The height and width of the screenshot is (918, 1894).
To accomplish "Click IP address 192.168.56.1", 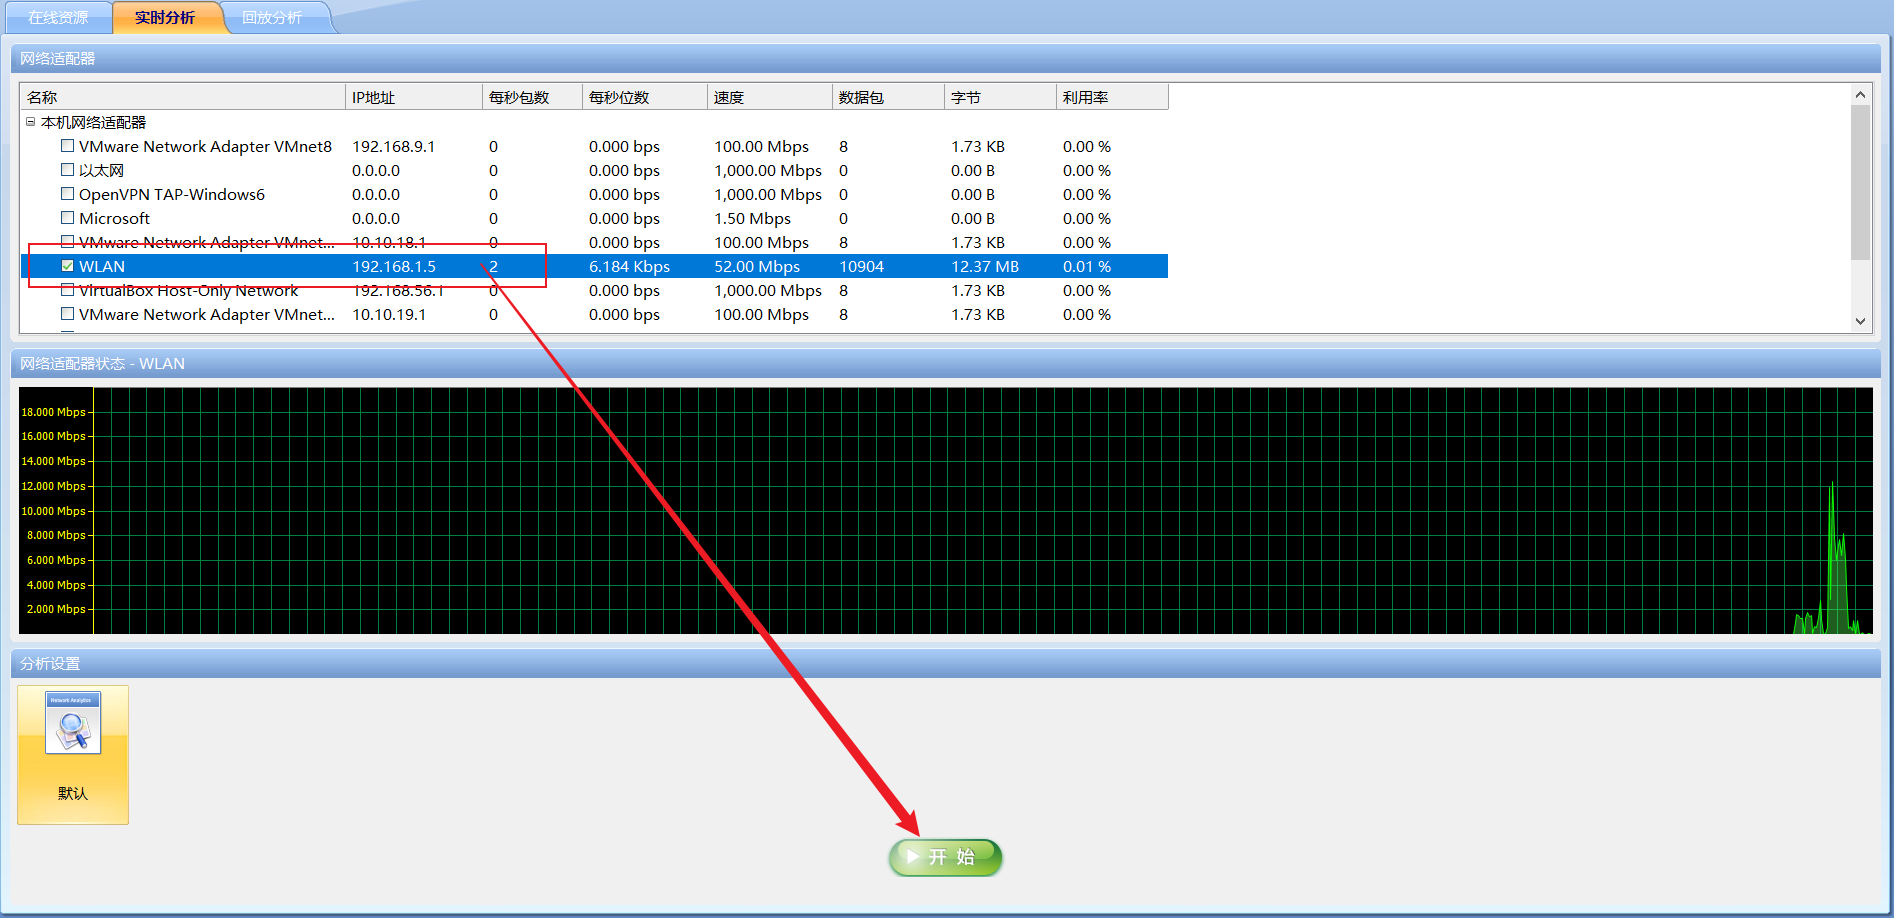I will pyautogui.click(x=398, y=290).
